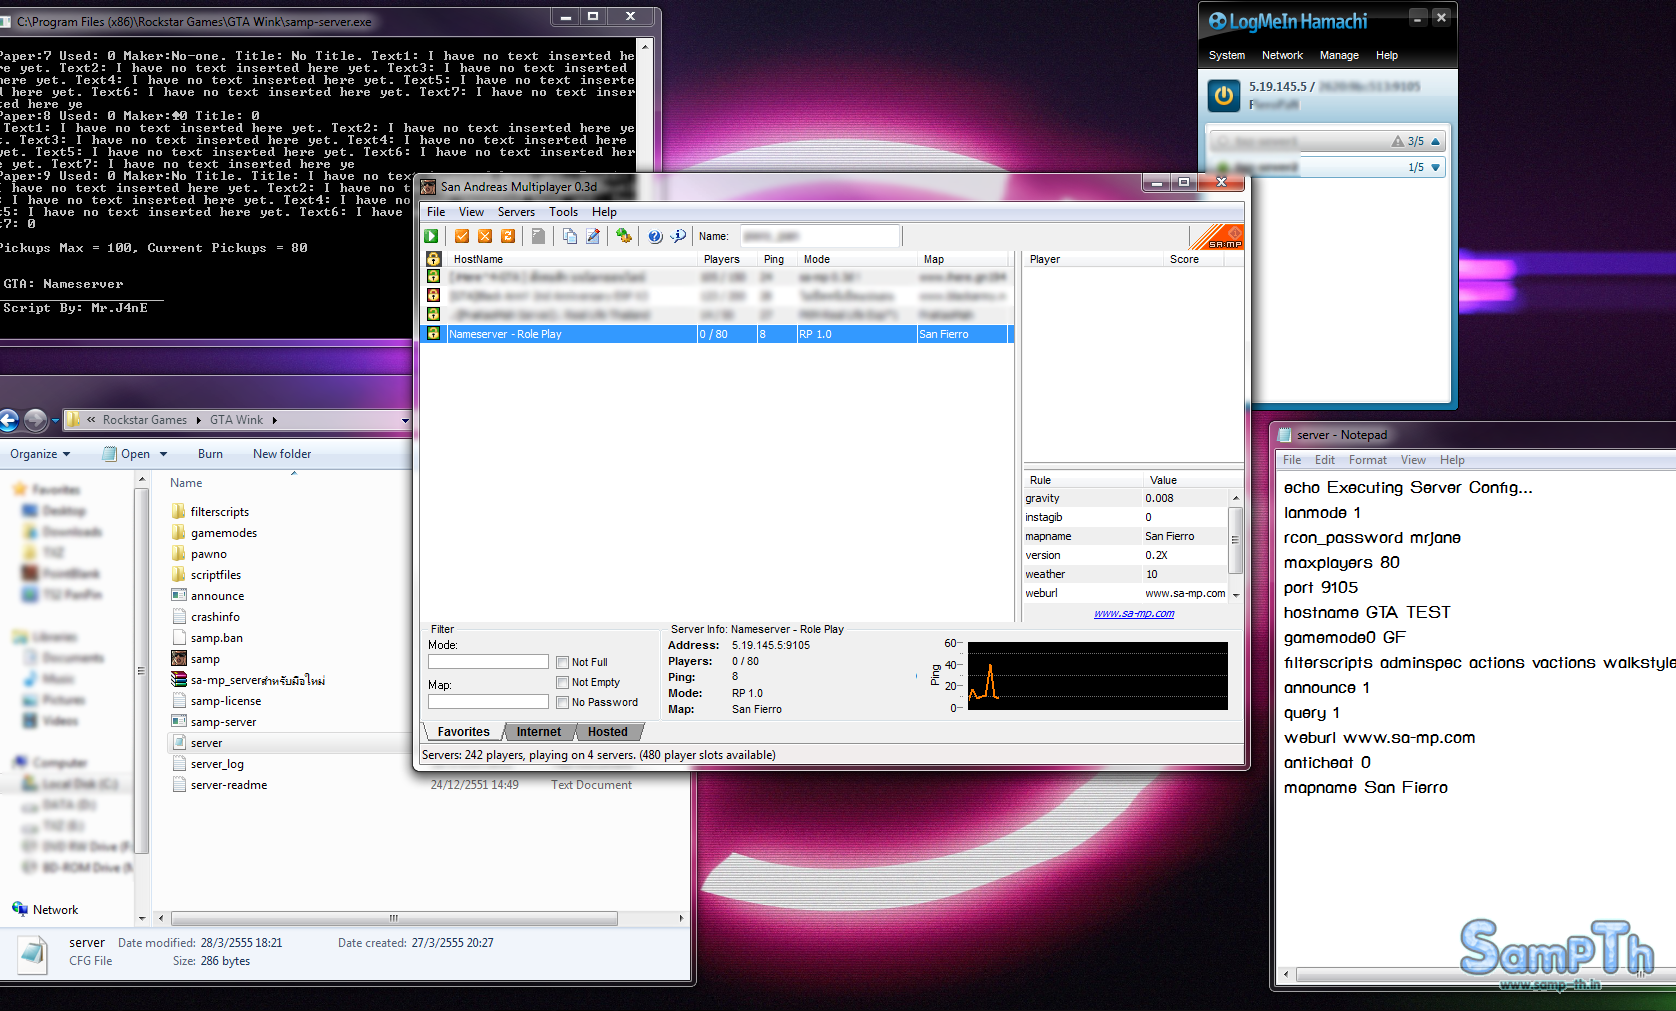Click lock icon of Nameserver row
The width and height of the screenshot is (1676, 1011).
click(433, 333)
